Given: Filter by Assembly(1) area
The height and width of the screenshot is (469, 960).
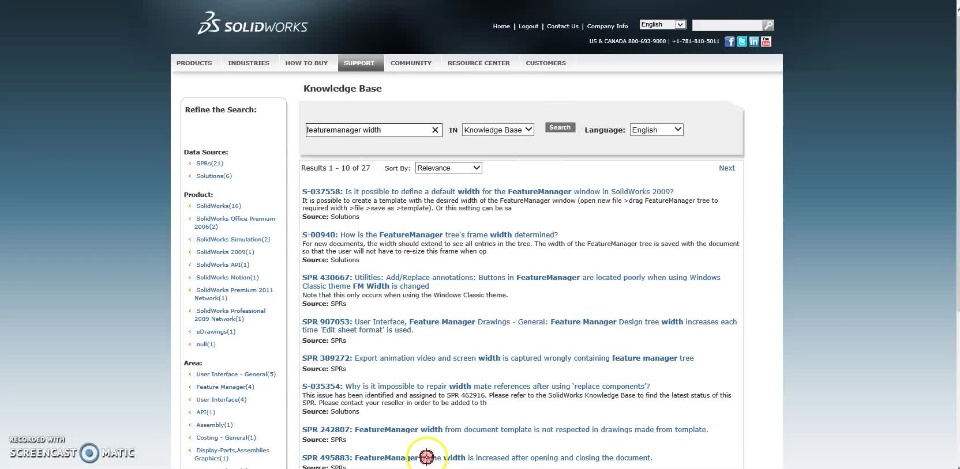Looking at the screenshot, I should coord(214,425).
